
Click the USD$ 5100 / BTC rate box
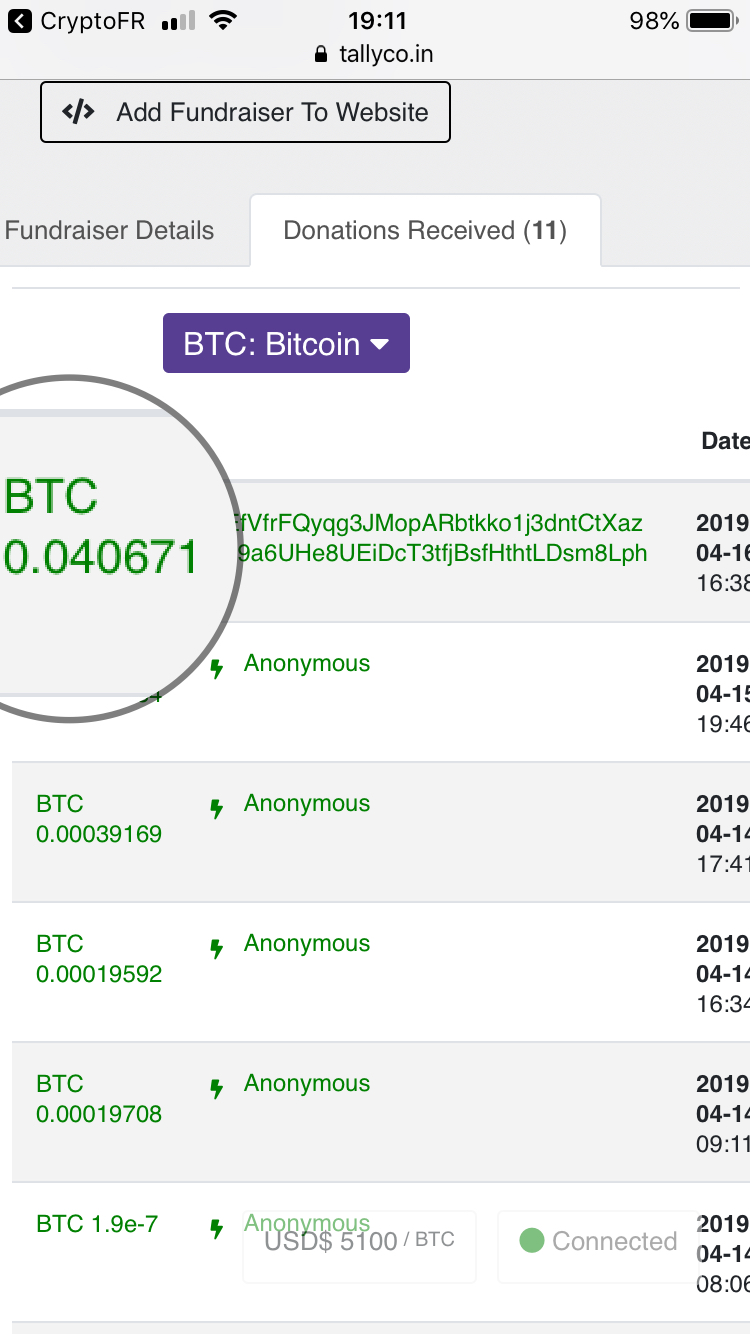359,1241
